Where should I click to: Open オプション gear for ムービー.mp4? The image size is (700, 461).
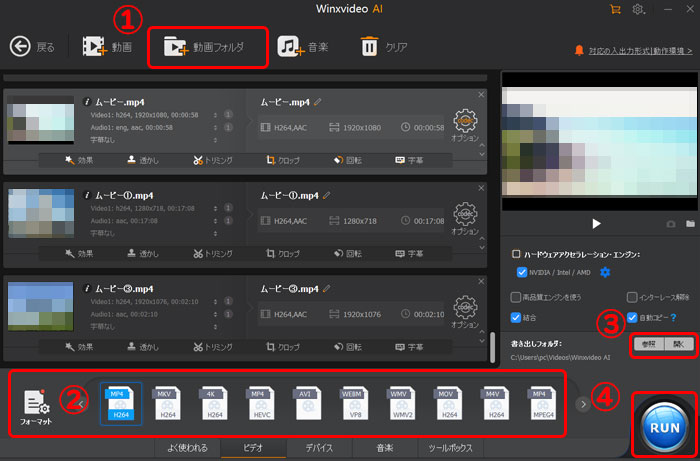[x=466, y=122]
